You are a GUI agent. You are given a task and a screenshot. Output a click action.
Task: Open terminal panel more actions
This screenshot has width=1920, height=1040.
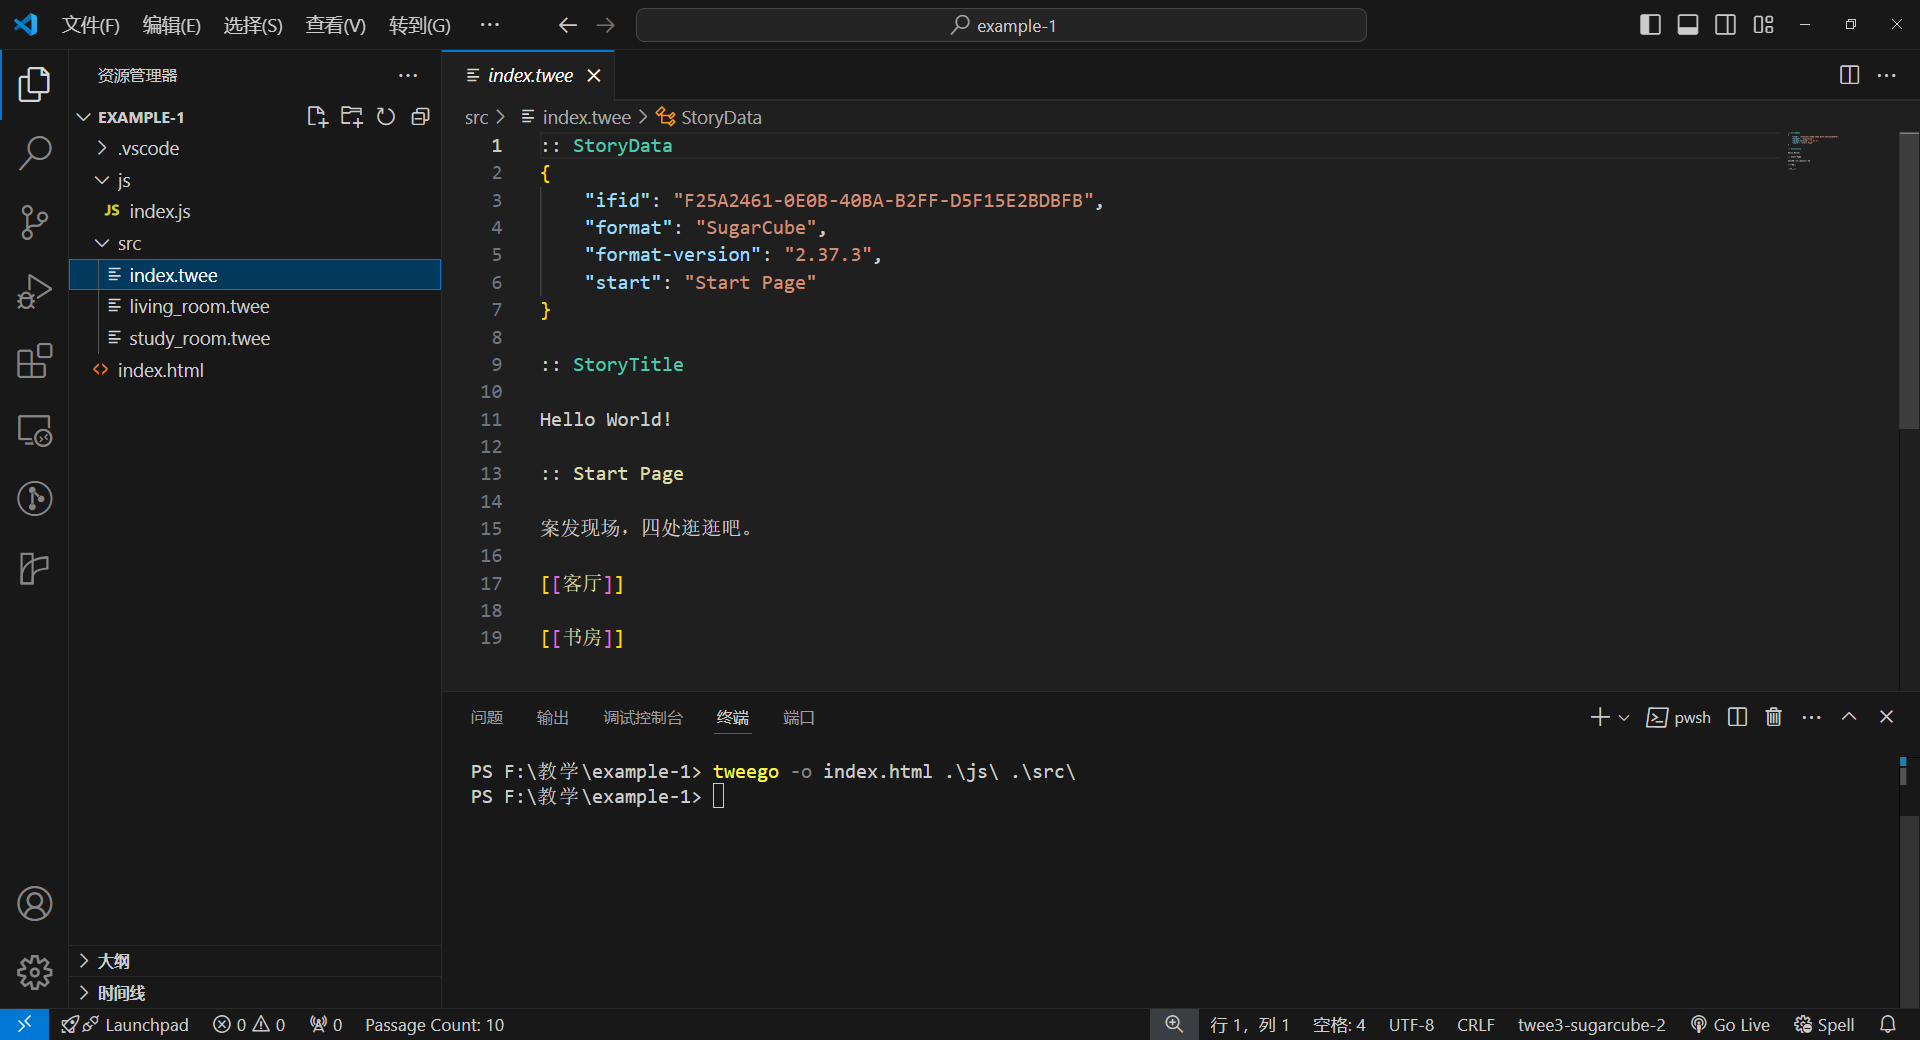(1811, 717)
